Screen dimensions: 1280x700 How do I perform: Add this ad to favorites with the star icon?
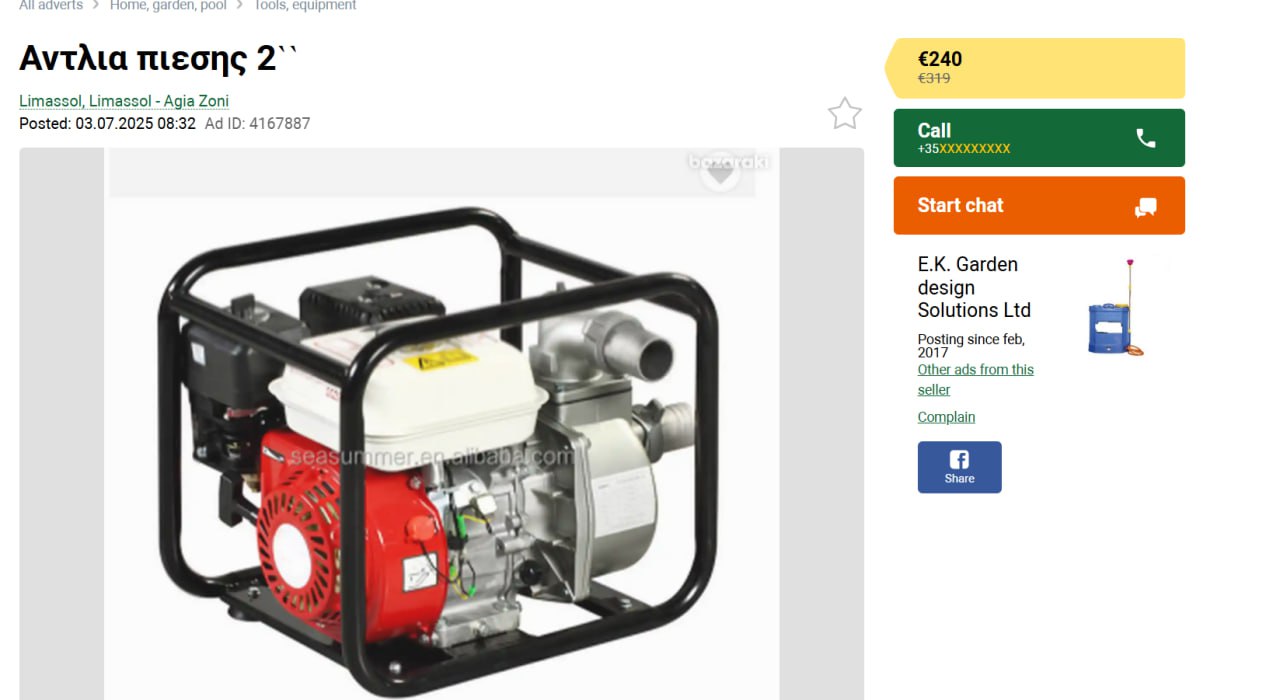(x=845, y=114)
